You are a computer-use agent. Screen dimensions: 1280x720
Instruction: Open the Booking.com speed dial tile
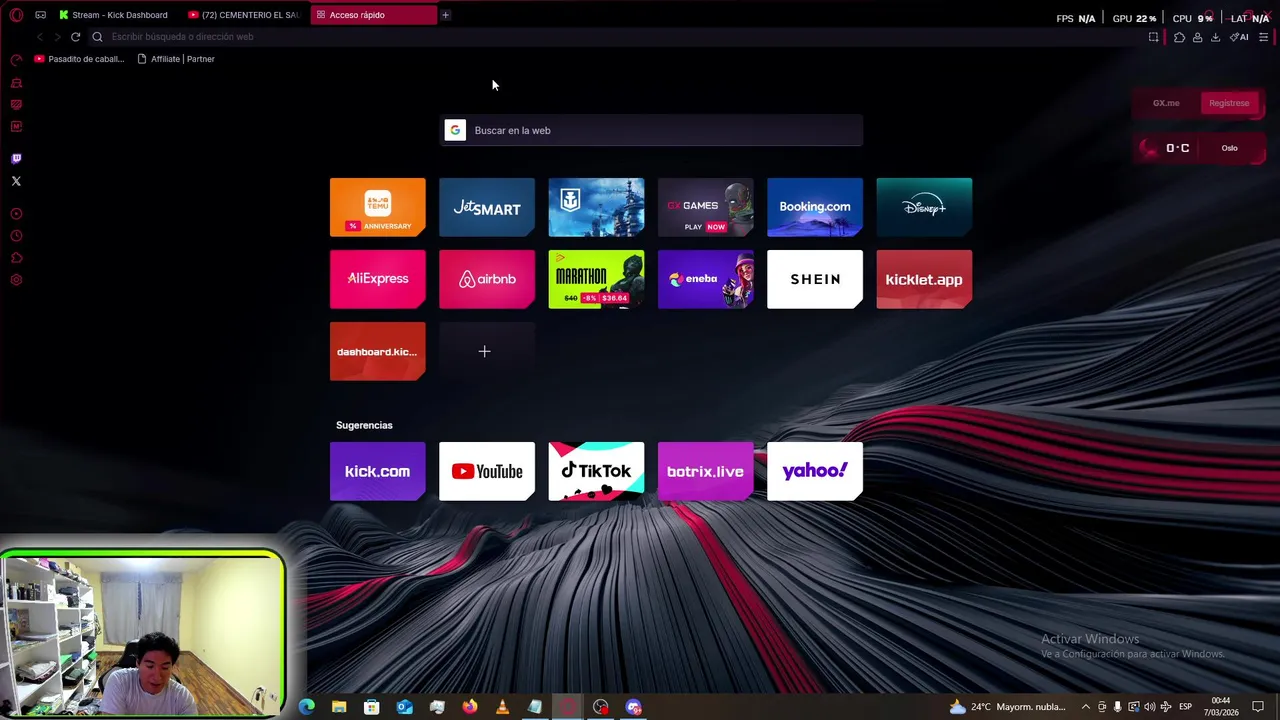[x=815, y=207]
